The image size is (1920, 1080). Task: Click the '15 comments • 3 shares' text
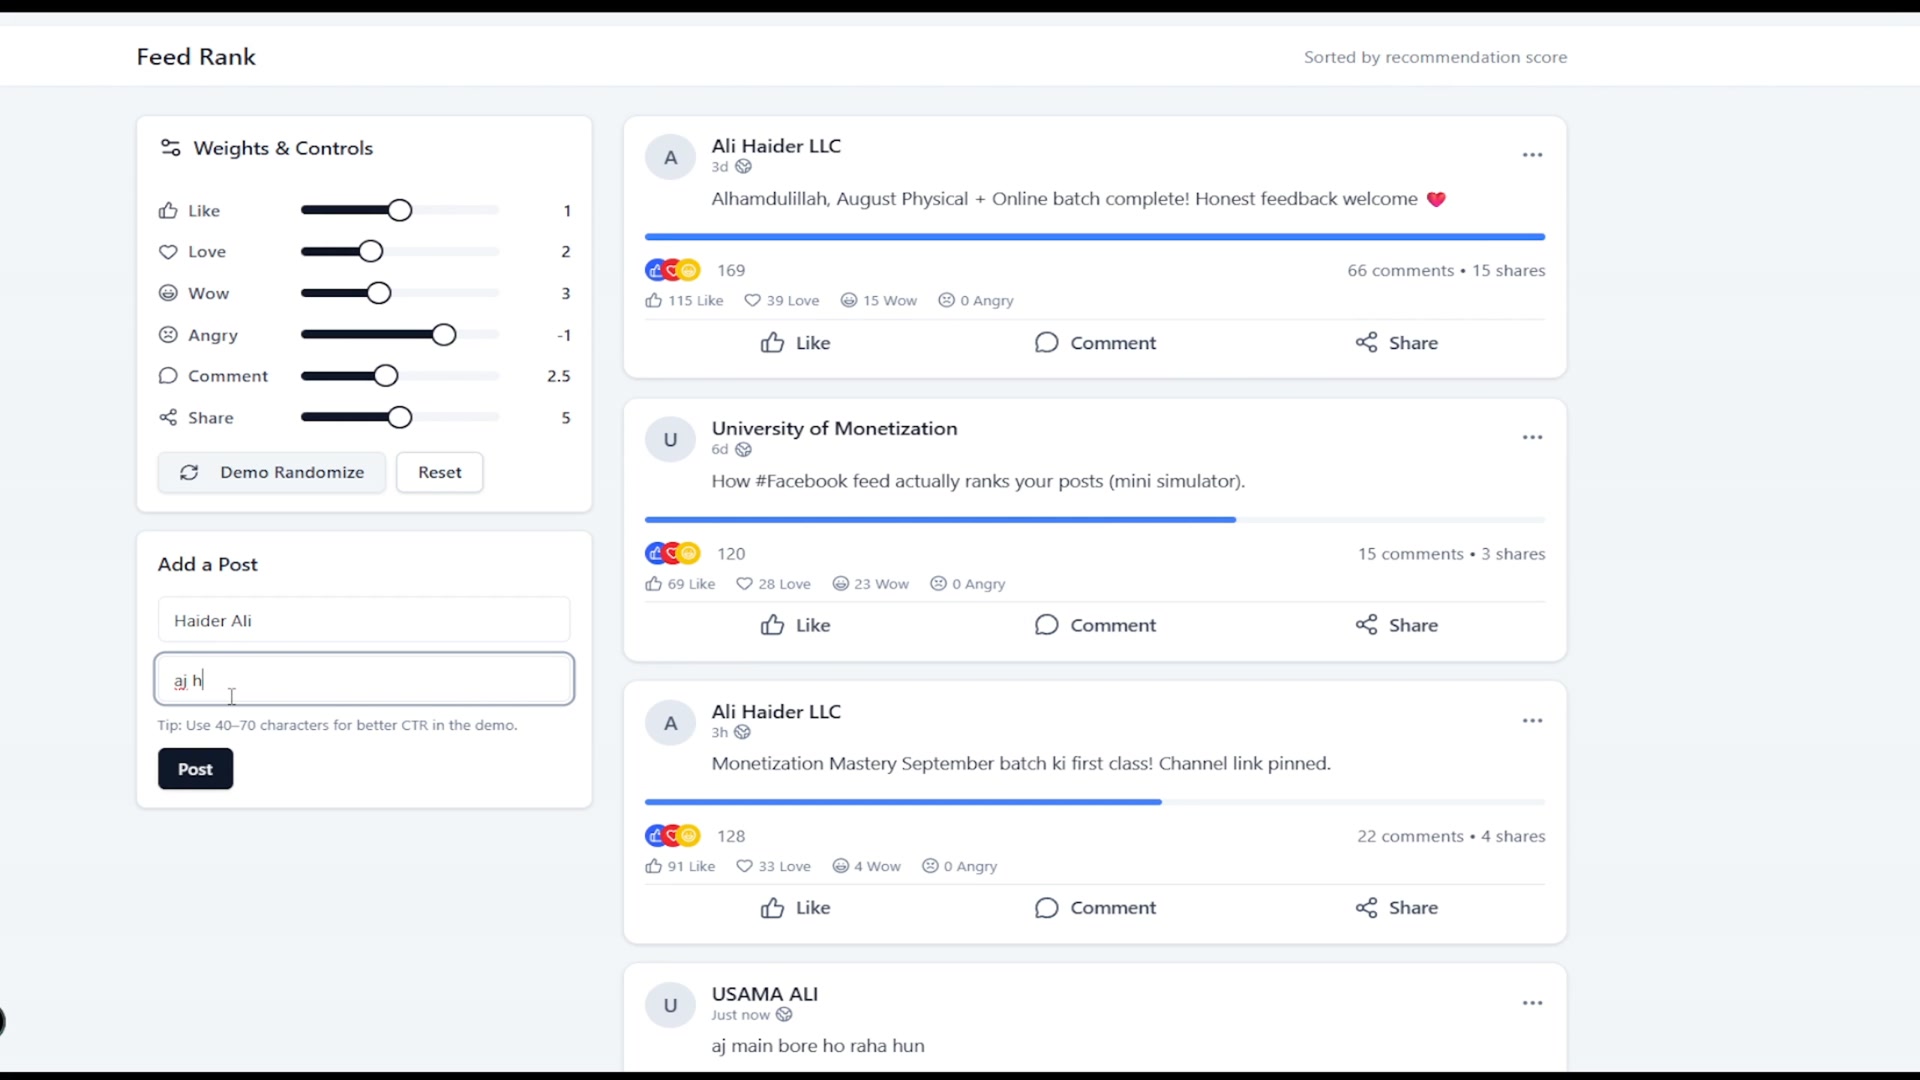click(x=1451, y=553)
